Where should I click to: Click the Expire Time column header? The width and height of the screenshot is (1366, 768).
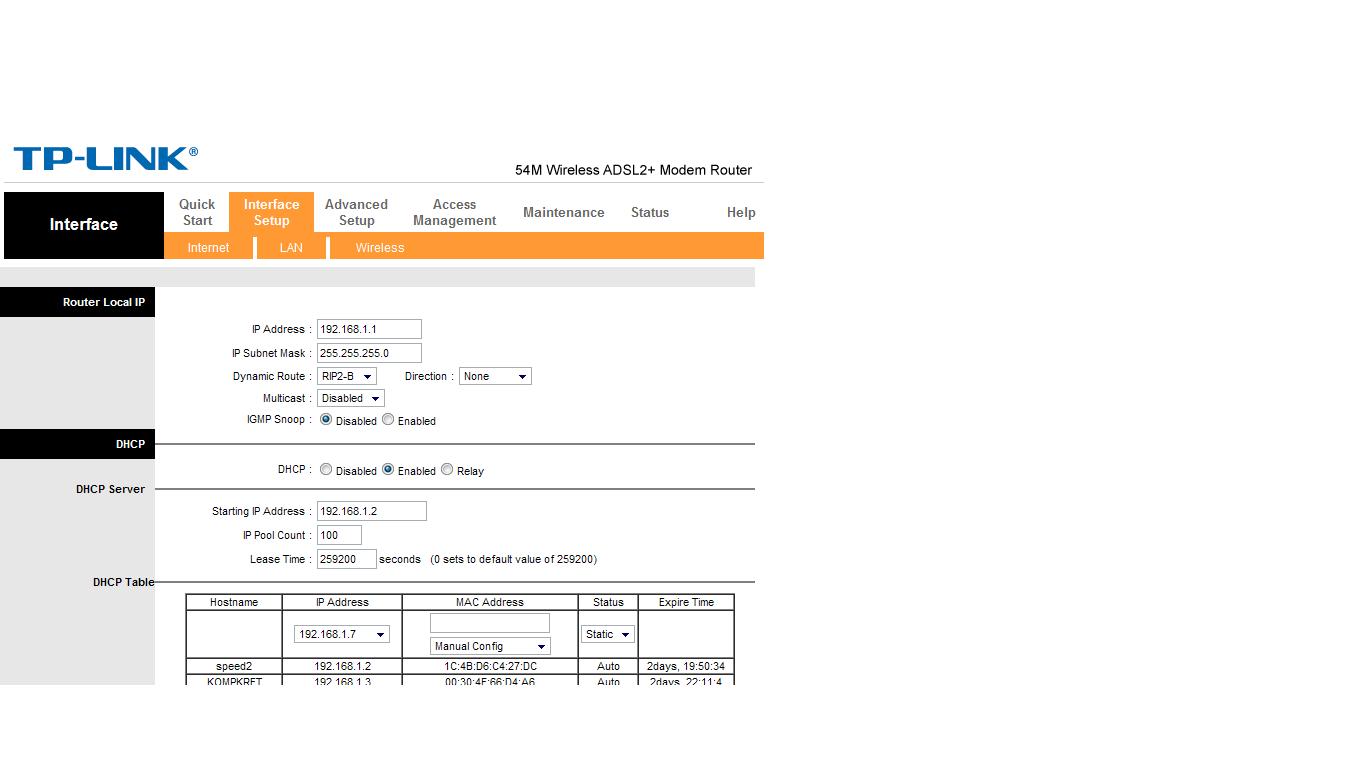click(686, 602)
